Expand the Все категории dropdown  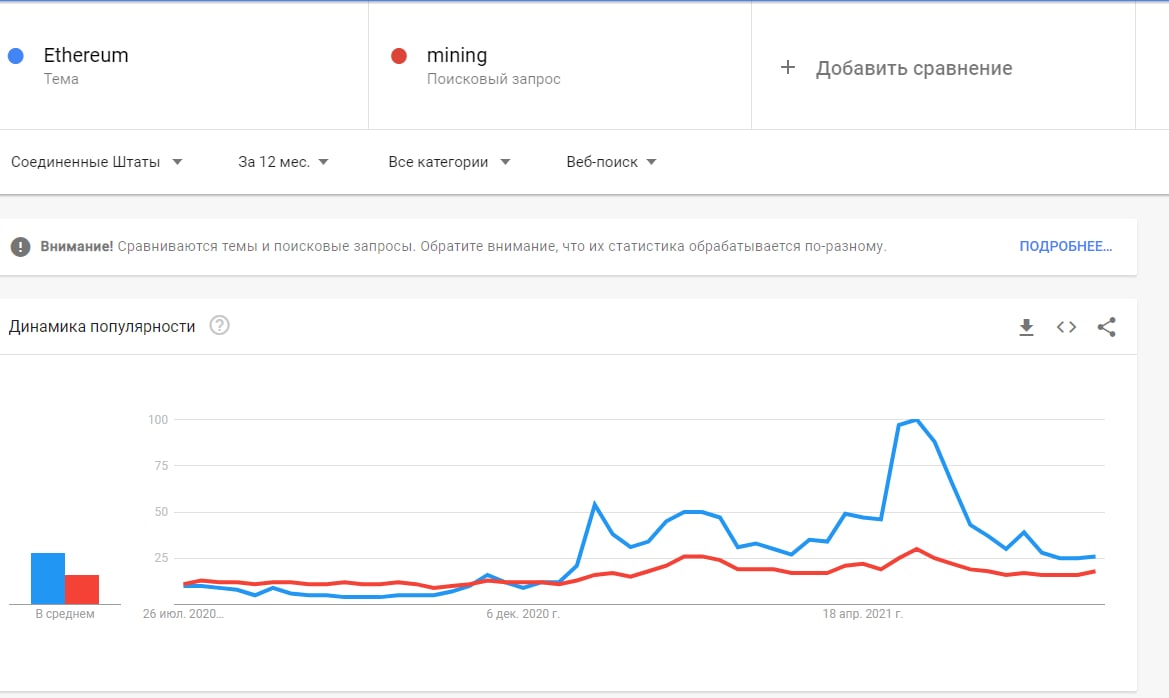coord(449,162)
